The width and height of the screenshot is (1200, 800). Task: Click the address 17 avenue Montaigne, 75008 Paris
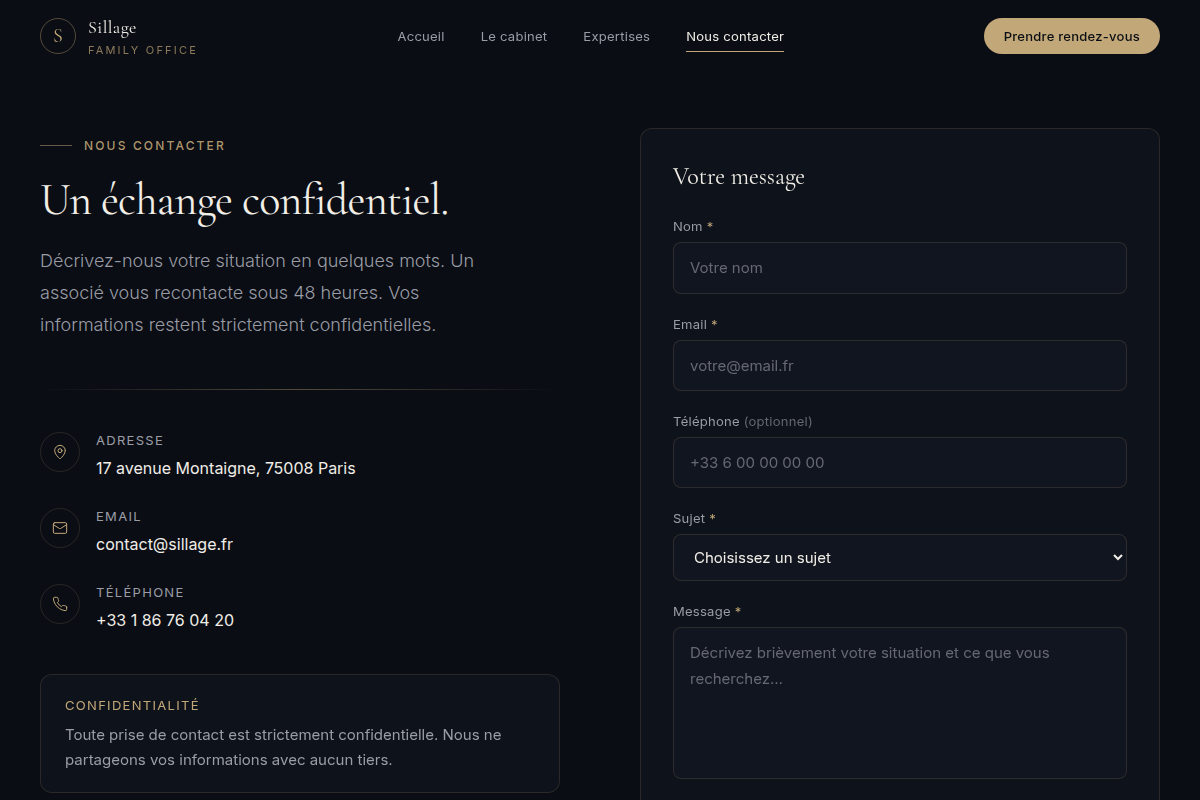tap(226, 468)
